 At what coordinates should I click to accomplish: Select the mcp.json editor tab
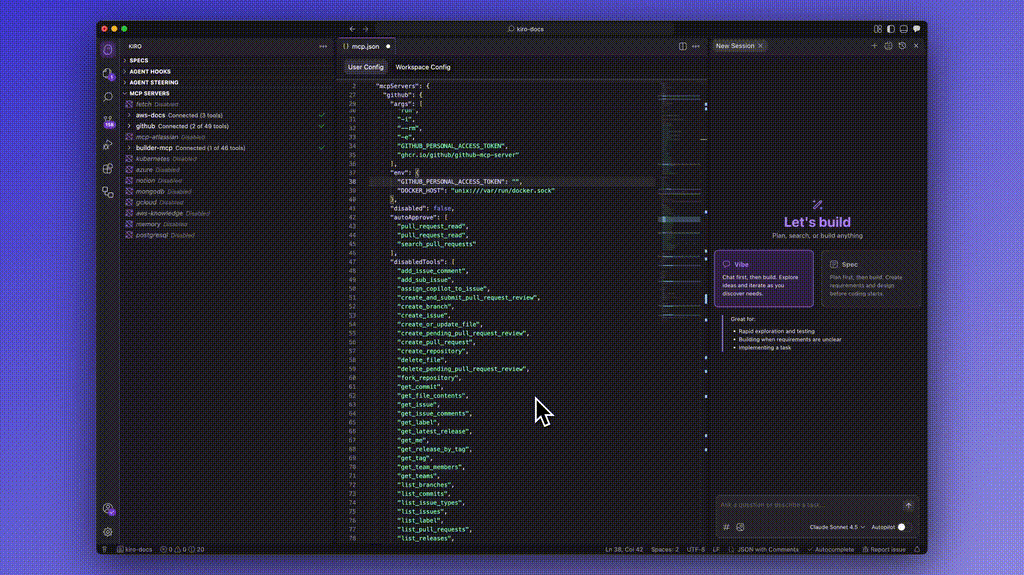(364, 46)
